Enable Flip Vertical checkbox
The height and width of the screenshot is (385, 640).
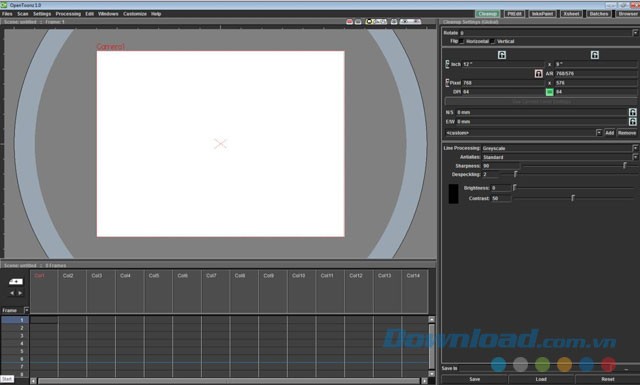click(493, 41)
